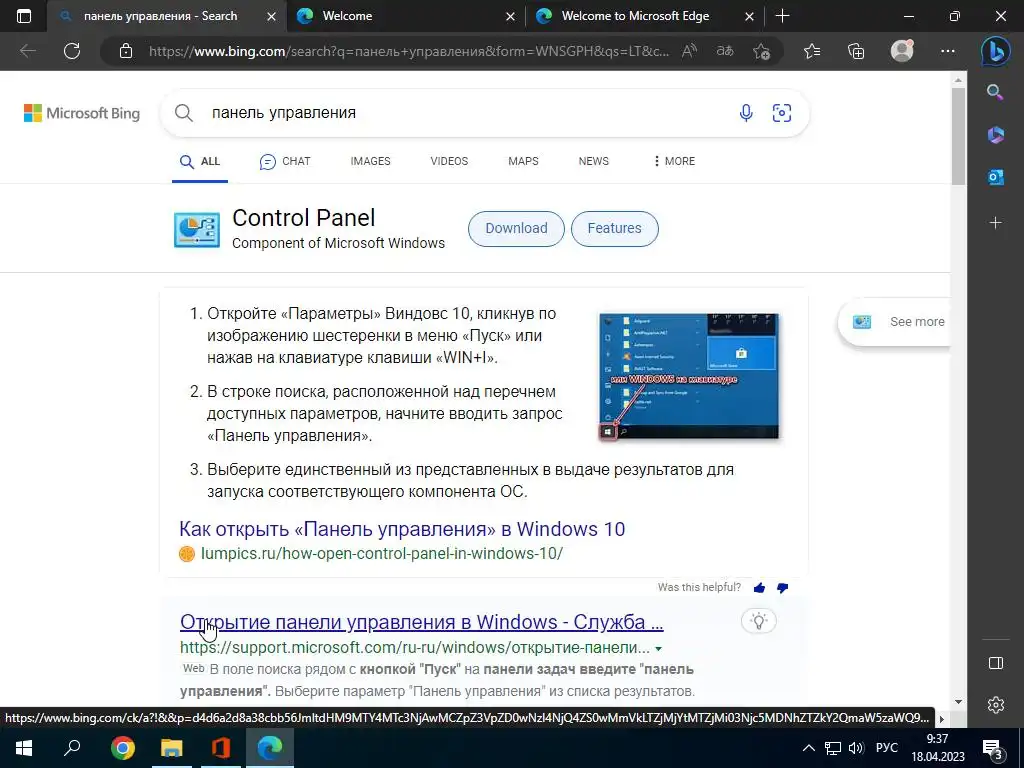Open Settings and more ellipsis menu
Image resolution: width=1024 pixels, height=768 pixels.
[x=948, y=51]
